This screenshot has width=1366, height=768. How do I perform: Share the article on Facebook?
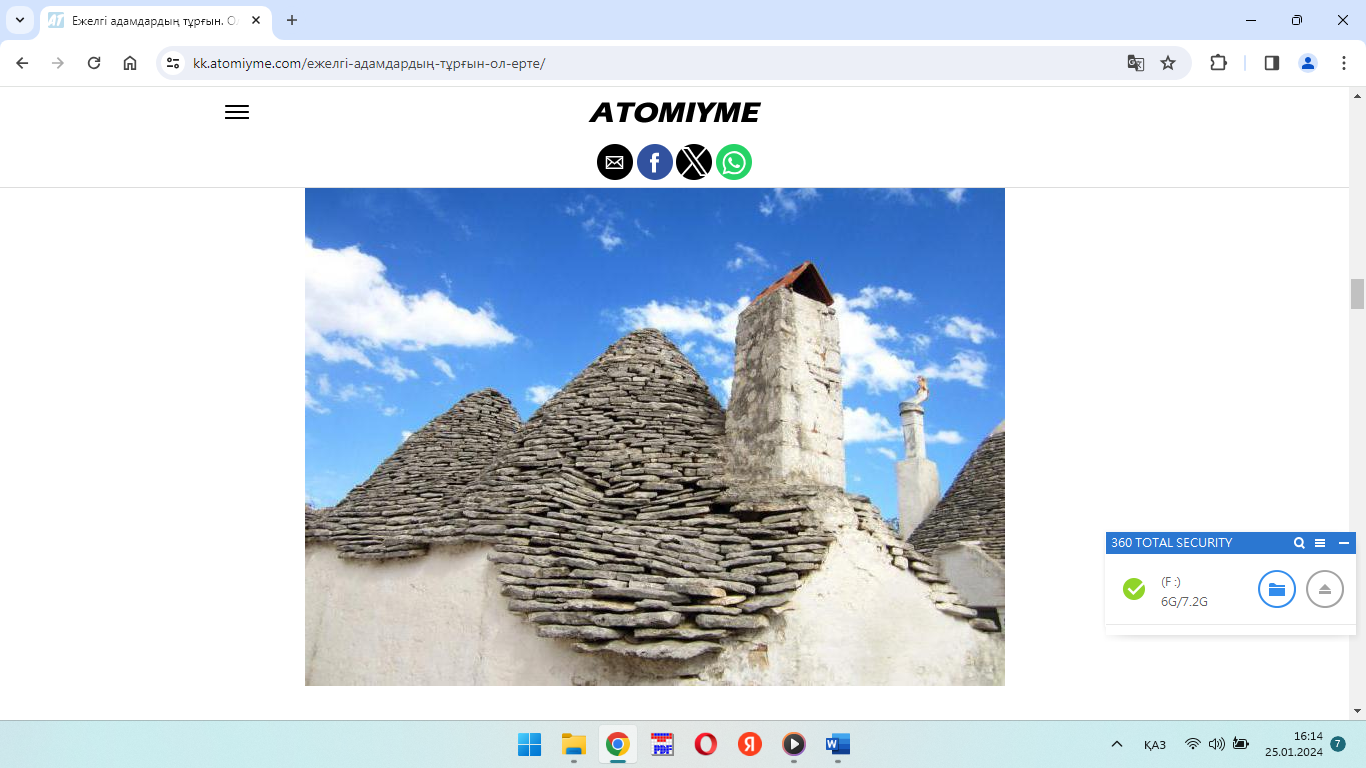pyautogui.click(x=655, y=162)
